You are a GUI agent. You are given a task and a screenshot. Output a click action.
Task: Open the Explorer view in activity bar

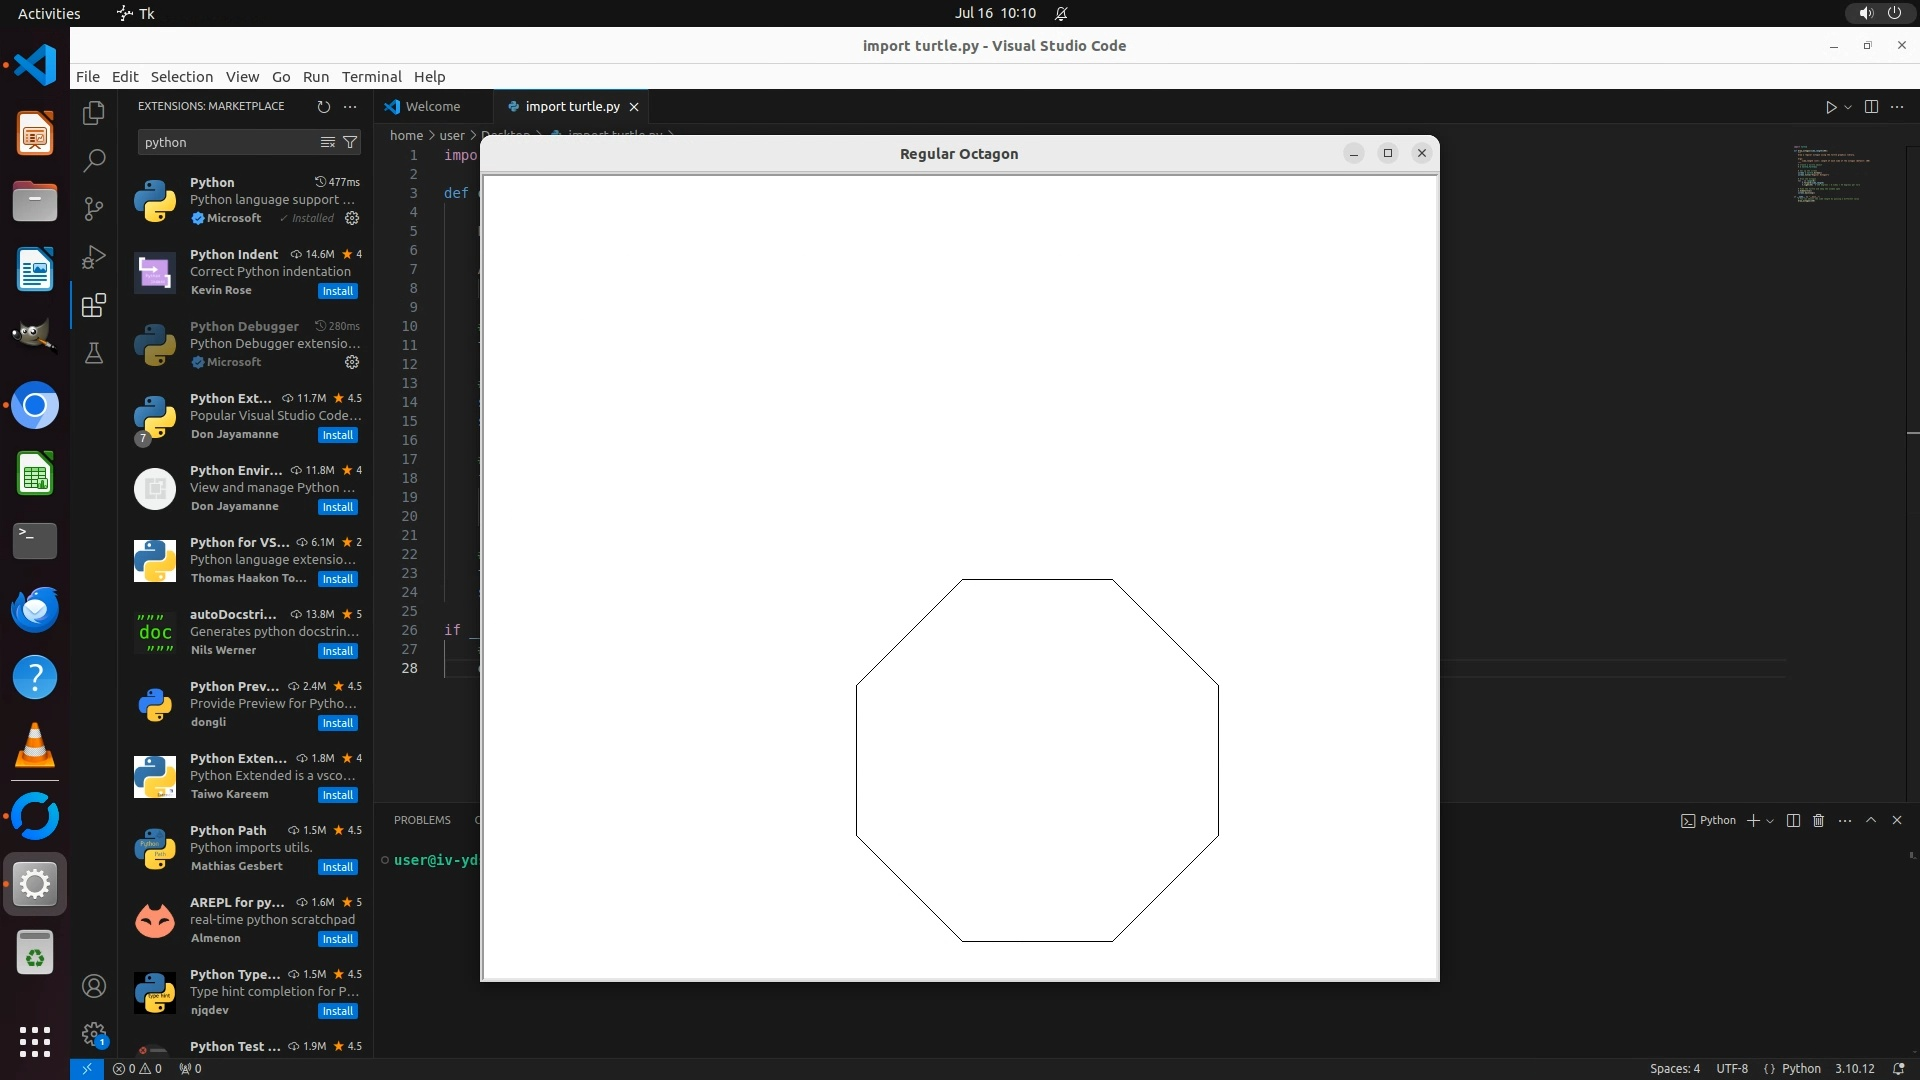tap(94, 113)
